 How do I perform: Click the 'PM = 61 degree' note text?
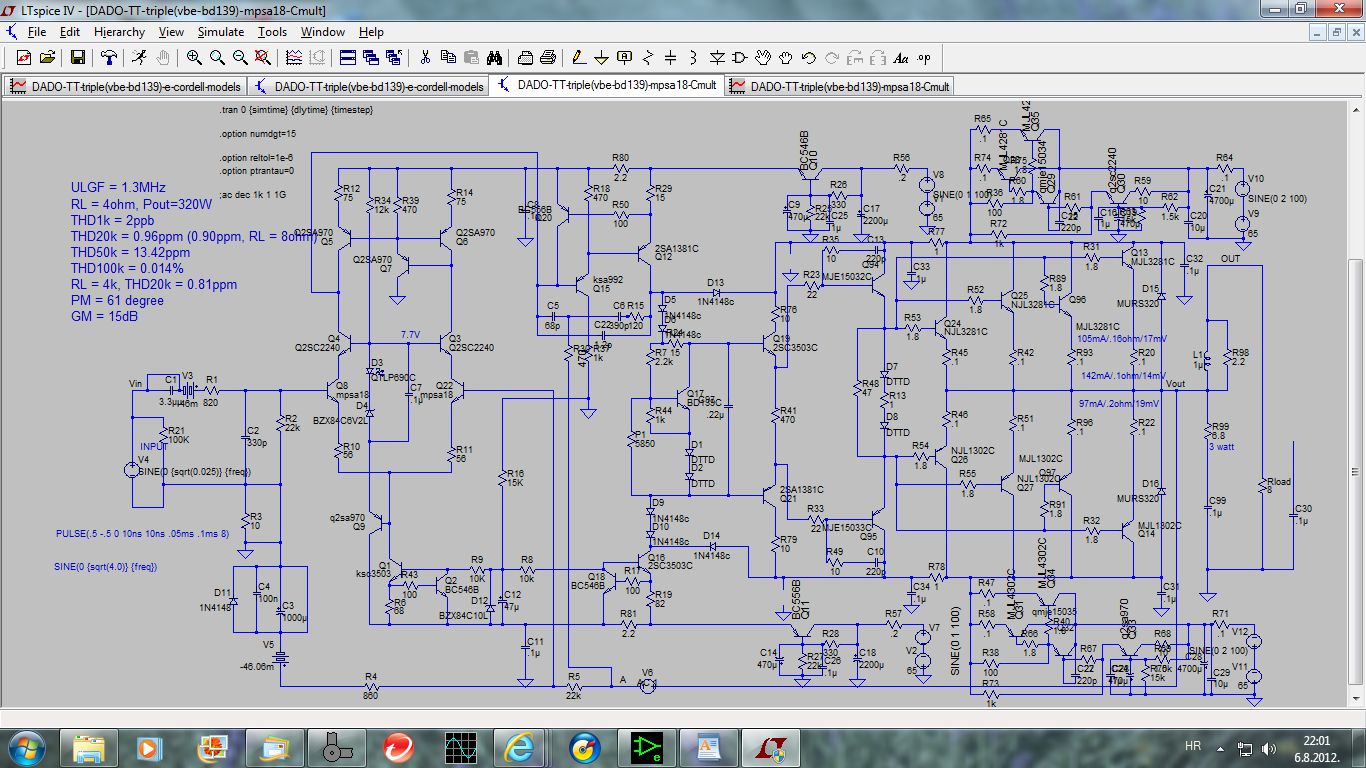point(116,300)
